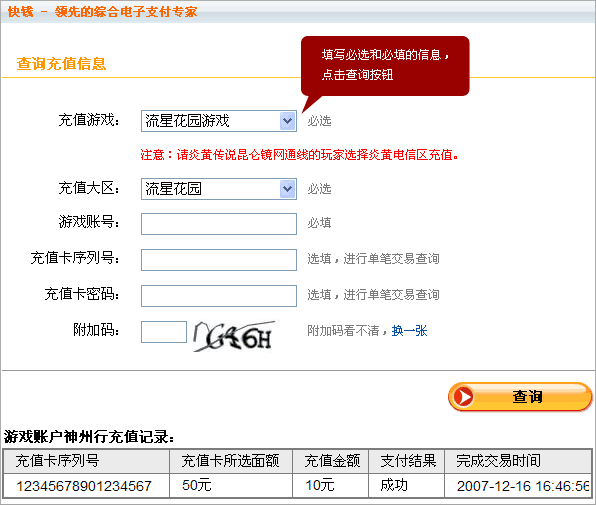Click the red tooltip bubble

385,66
